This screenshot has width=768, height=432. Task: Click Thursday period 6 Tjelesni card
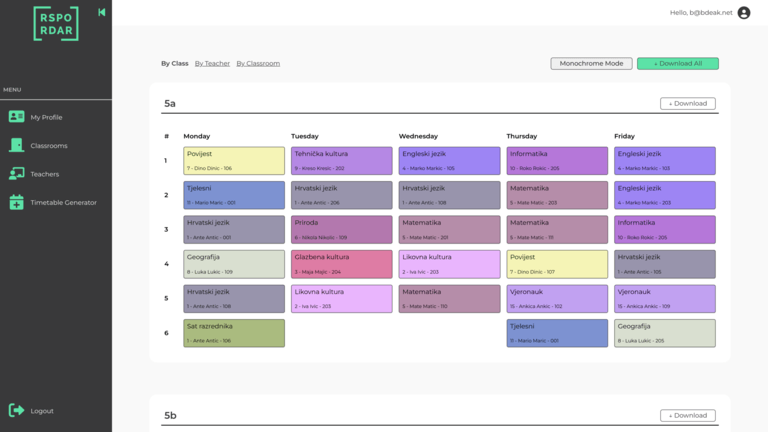pyautogui.click(x=557, y=333)
